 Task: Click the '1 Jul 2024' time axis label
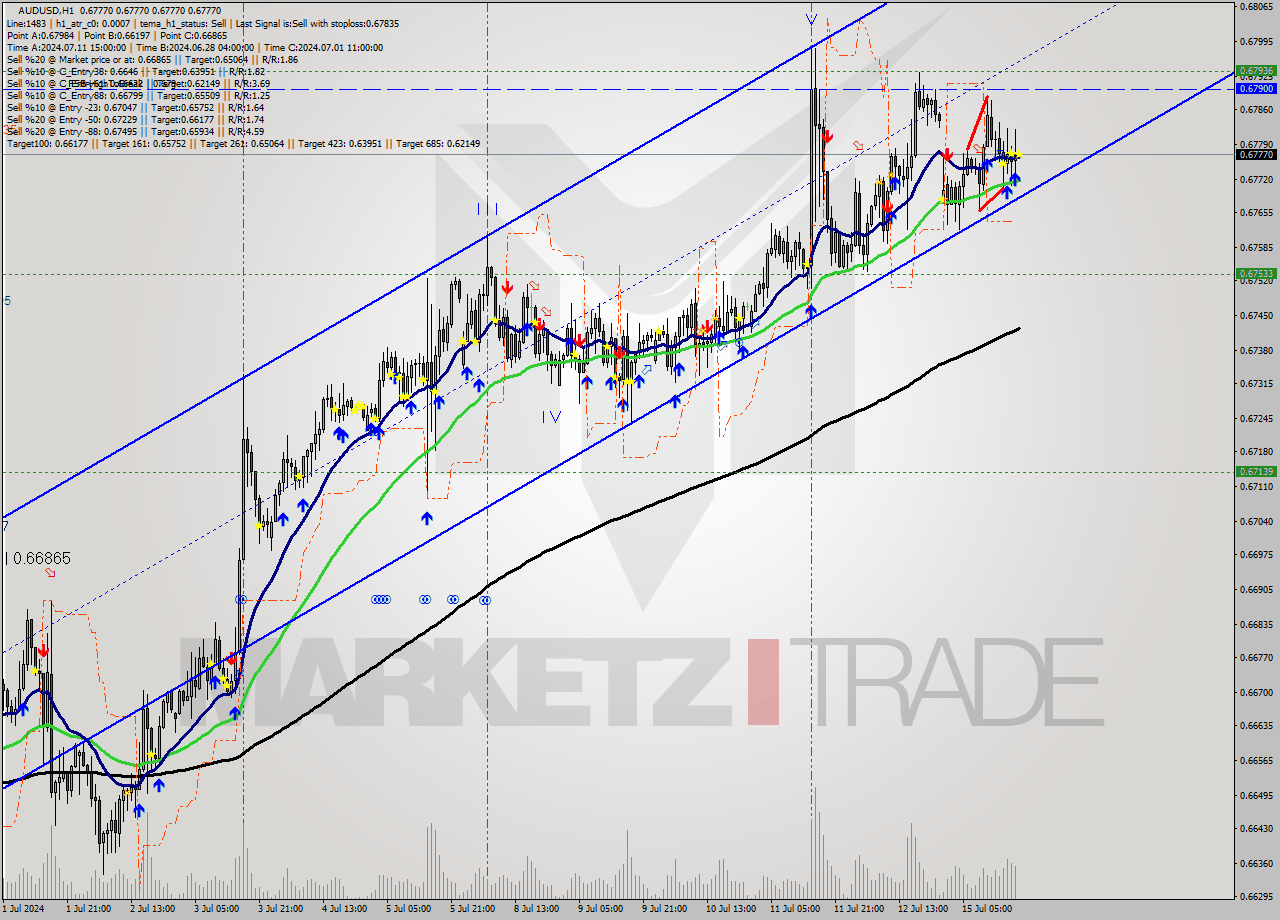pos(22,909)
